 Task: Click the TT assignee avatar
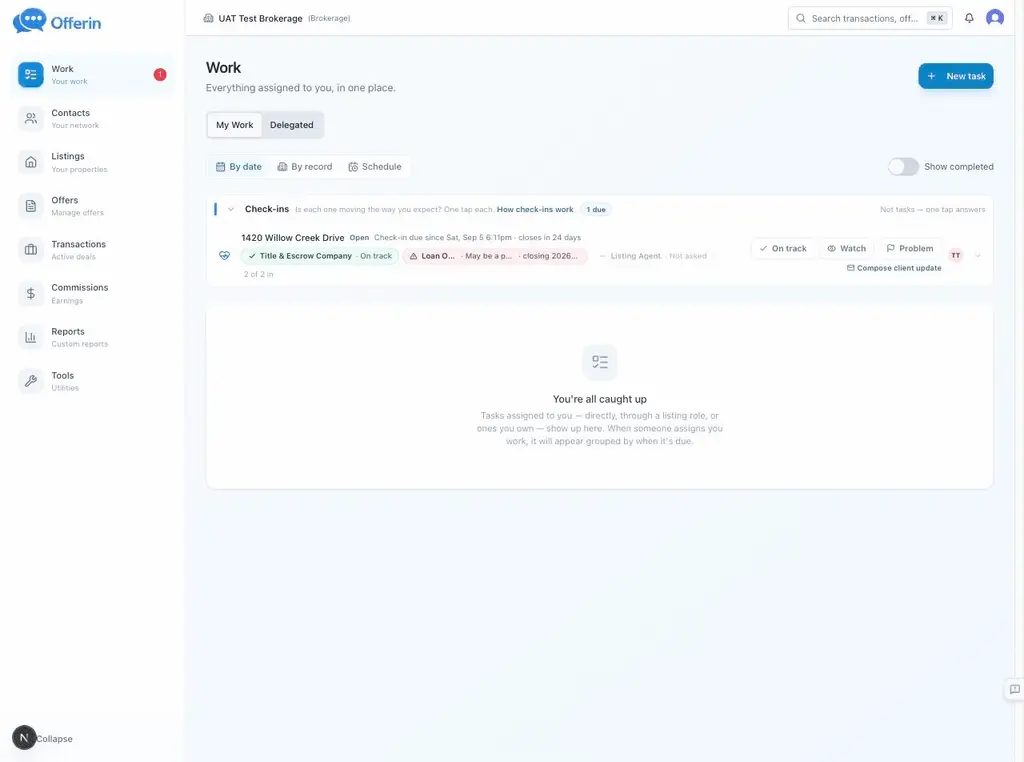click(955, 255)
